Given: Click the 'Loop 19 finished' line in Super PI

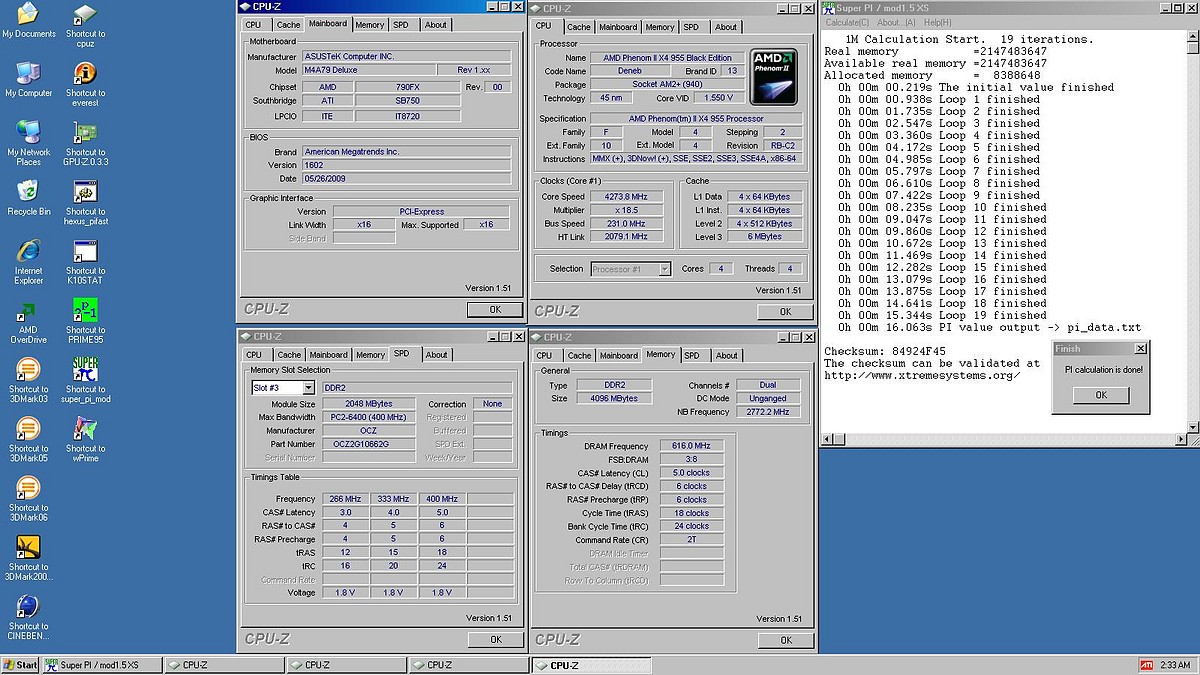Looking at the screenshot, I should click(940, 315).
